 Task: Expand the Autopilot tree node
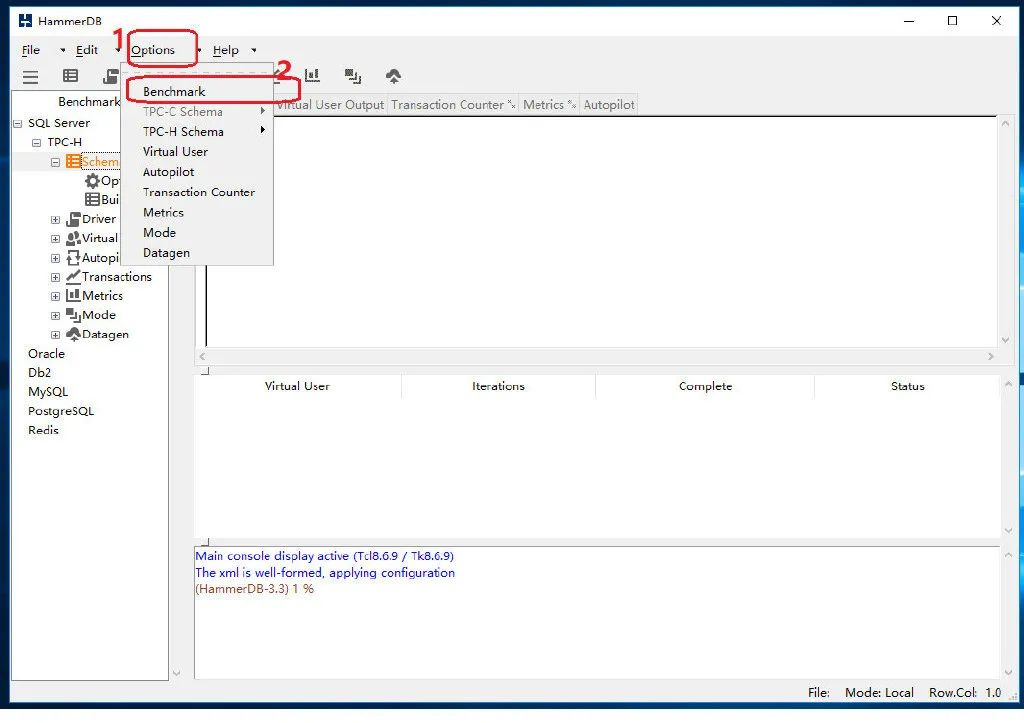[56, 259]
